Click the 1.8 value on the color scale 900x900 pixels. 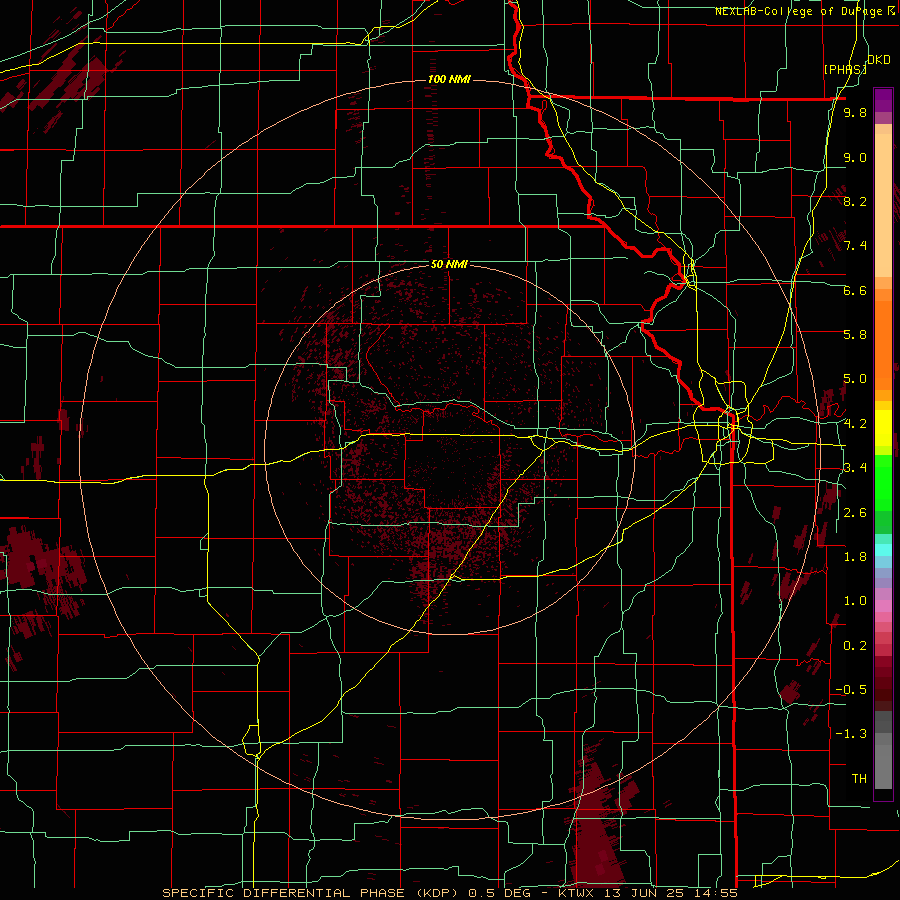pos(855,557)
